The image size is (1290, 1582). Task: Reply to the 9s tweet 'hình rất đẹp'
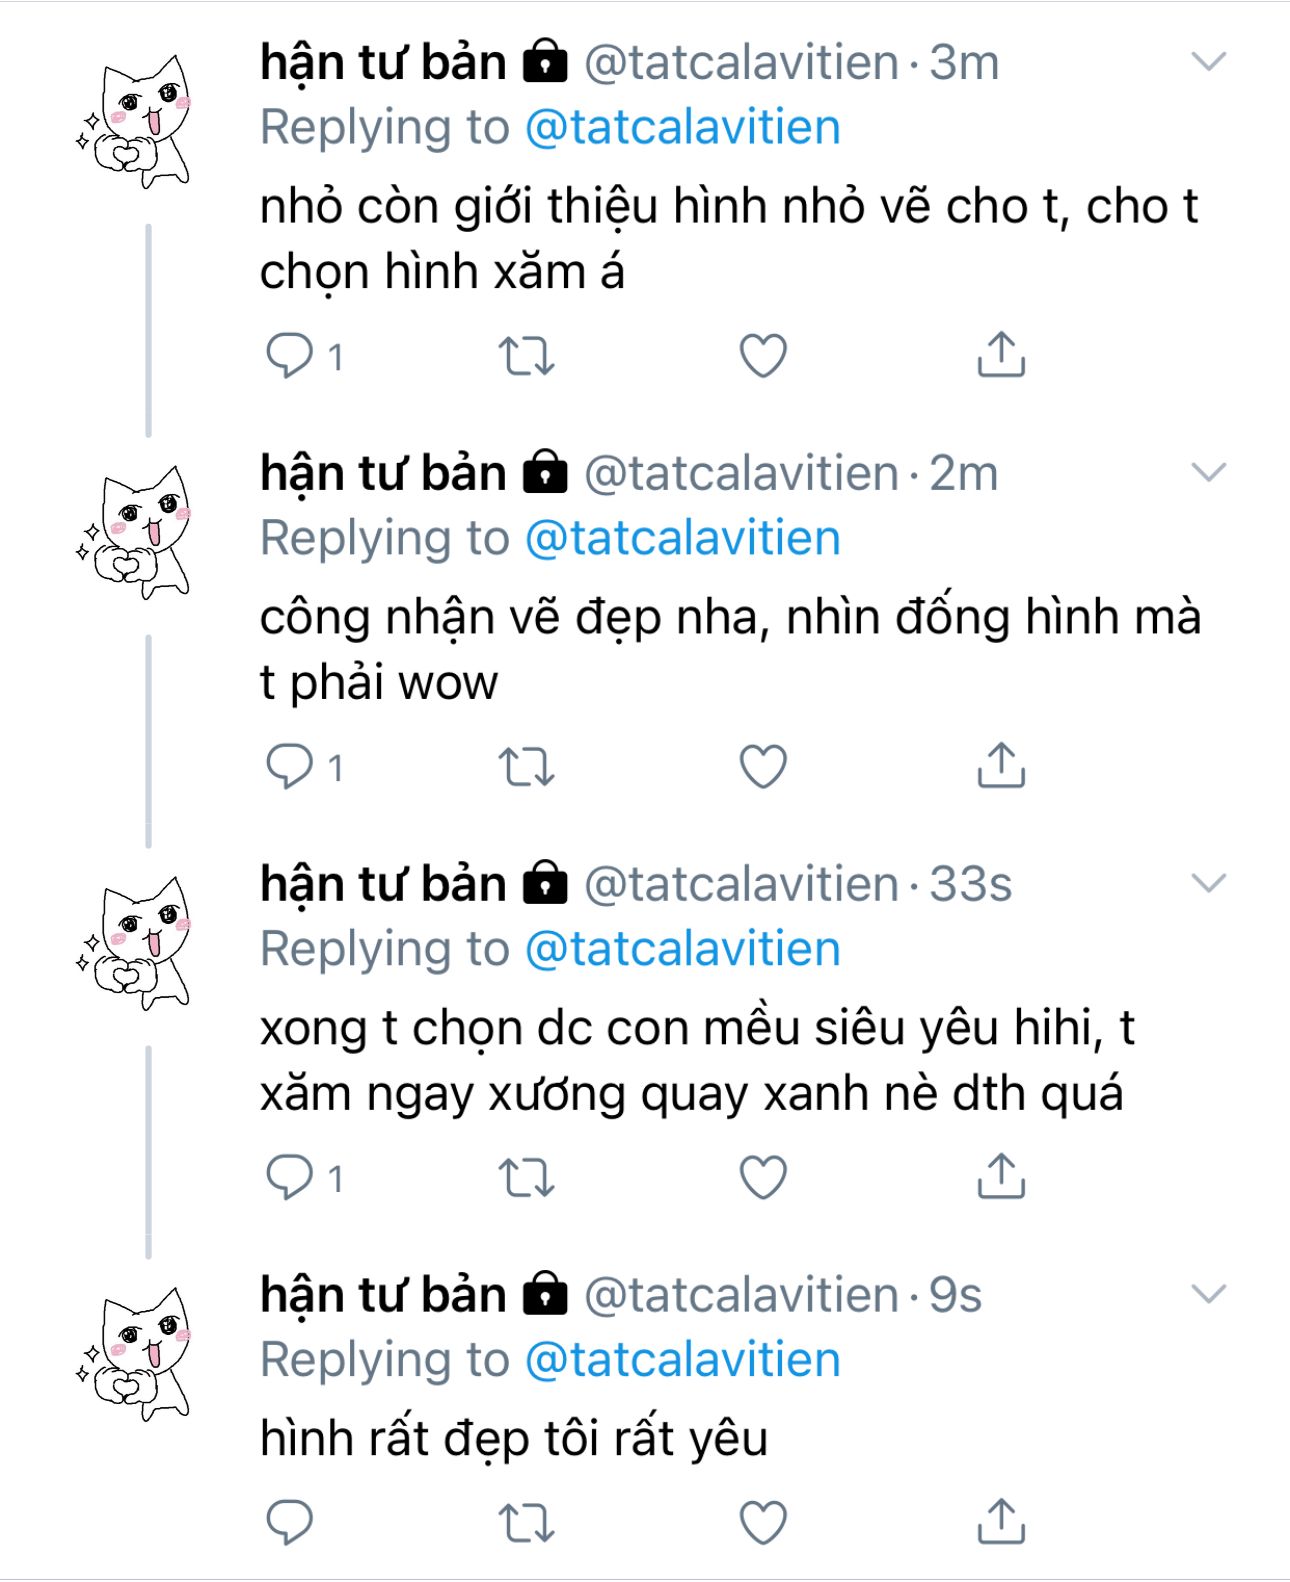[x=289, y=1522]
